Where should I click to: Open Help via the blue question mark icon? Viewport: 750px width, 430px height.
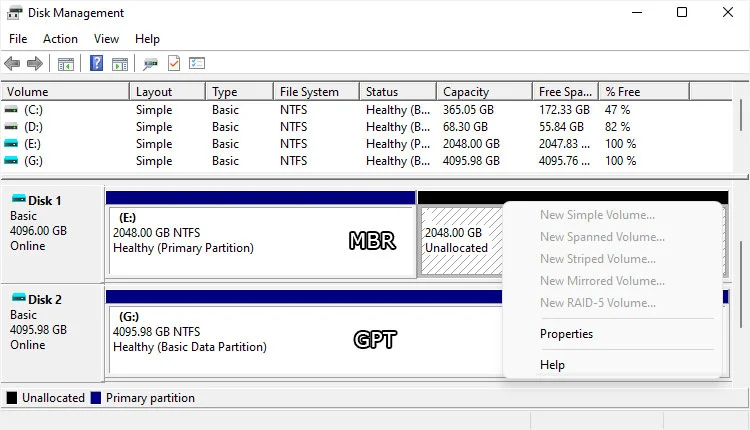click(97, 64)
